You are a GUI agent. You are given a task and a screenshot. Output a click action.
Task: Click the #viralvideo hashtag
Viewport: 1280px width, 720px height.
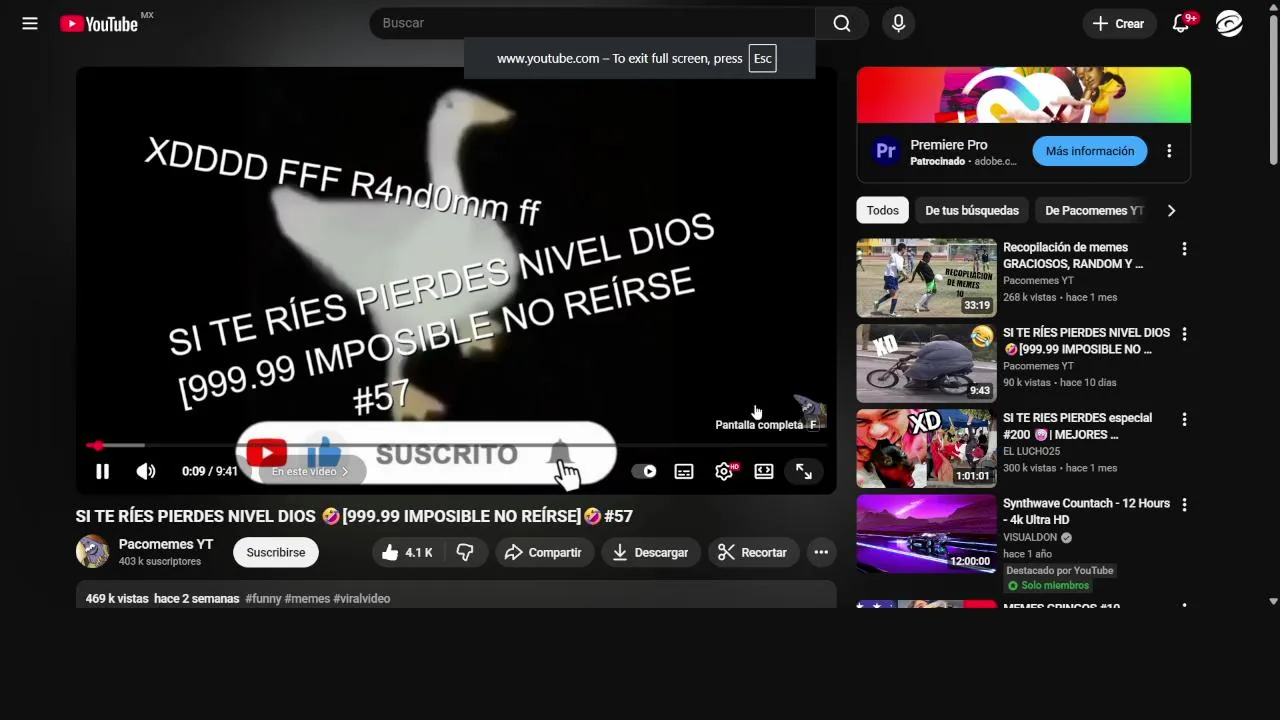coord(362,599)
